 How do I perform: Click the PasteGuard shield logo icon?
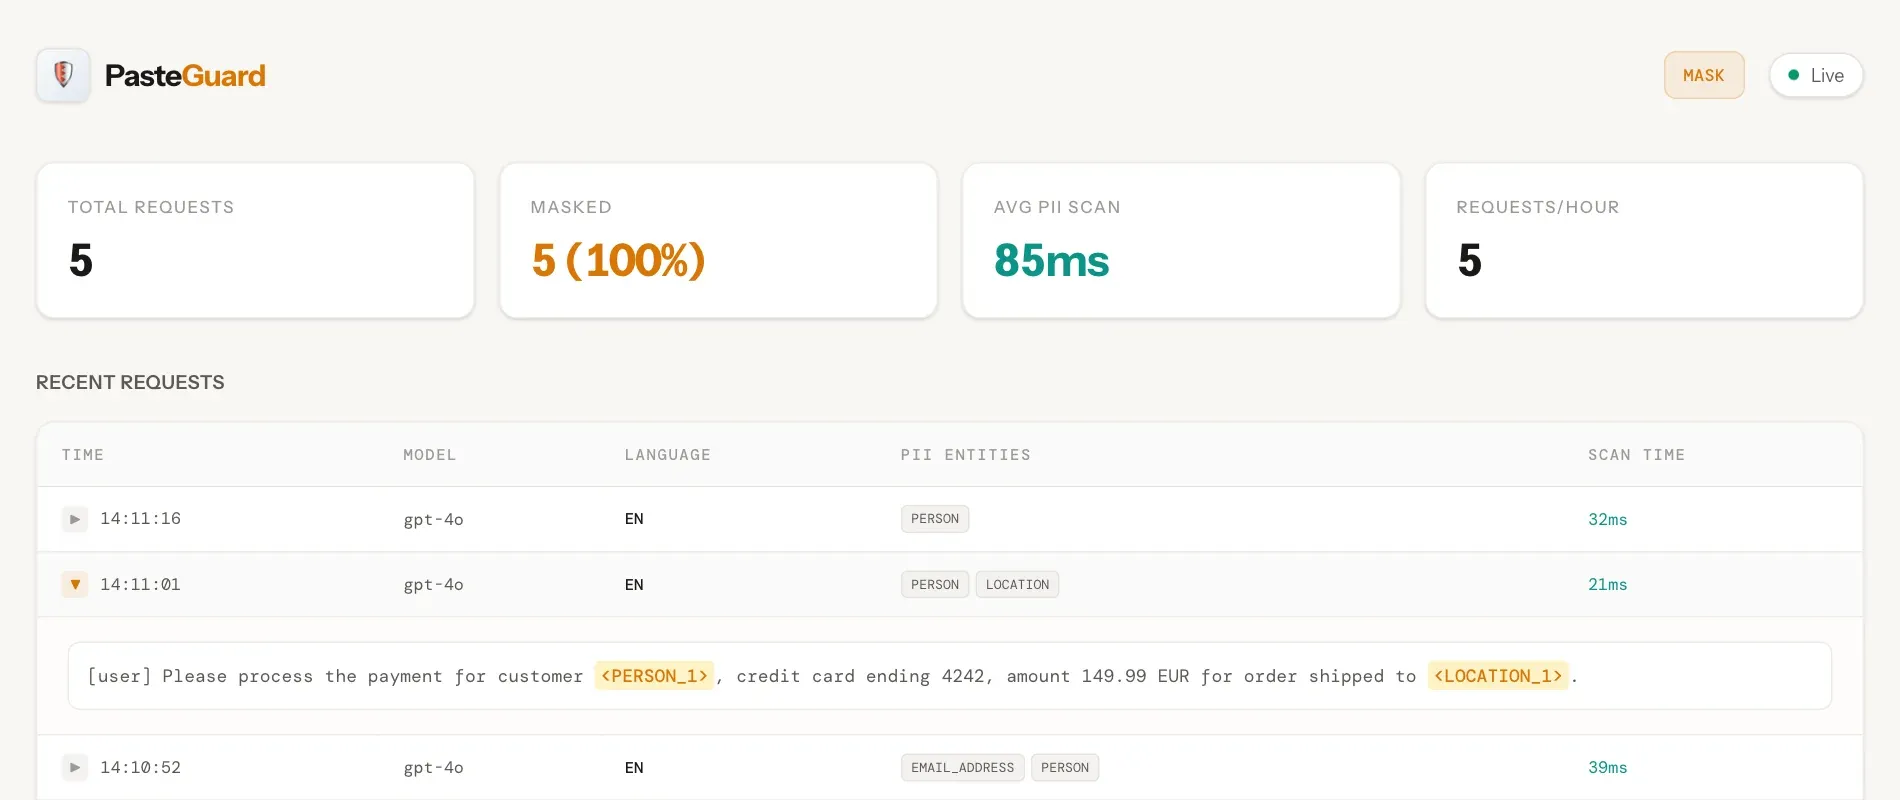(63, 75)
